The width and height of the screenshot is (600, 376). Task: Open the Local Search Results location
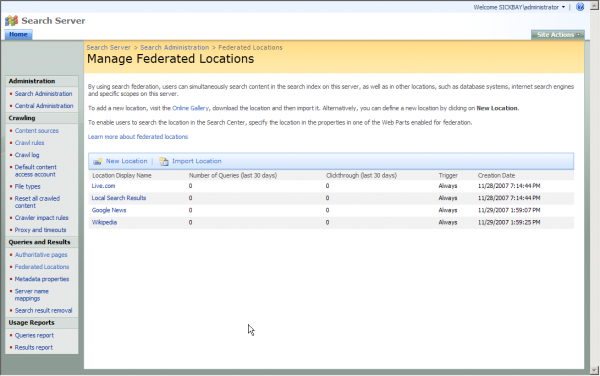click(x=119, y=198)
